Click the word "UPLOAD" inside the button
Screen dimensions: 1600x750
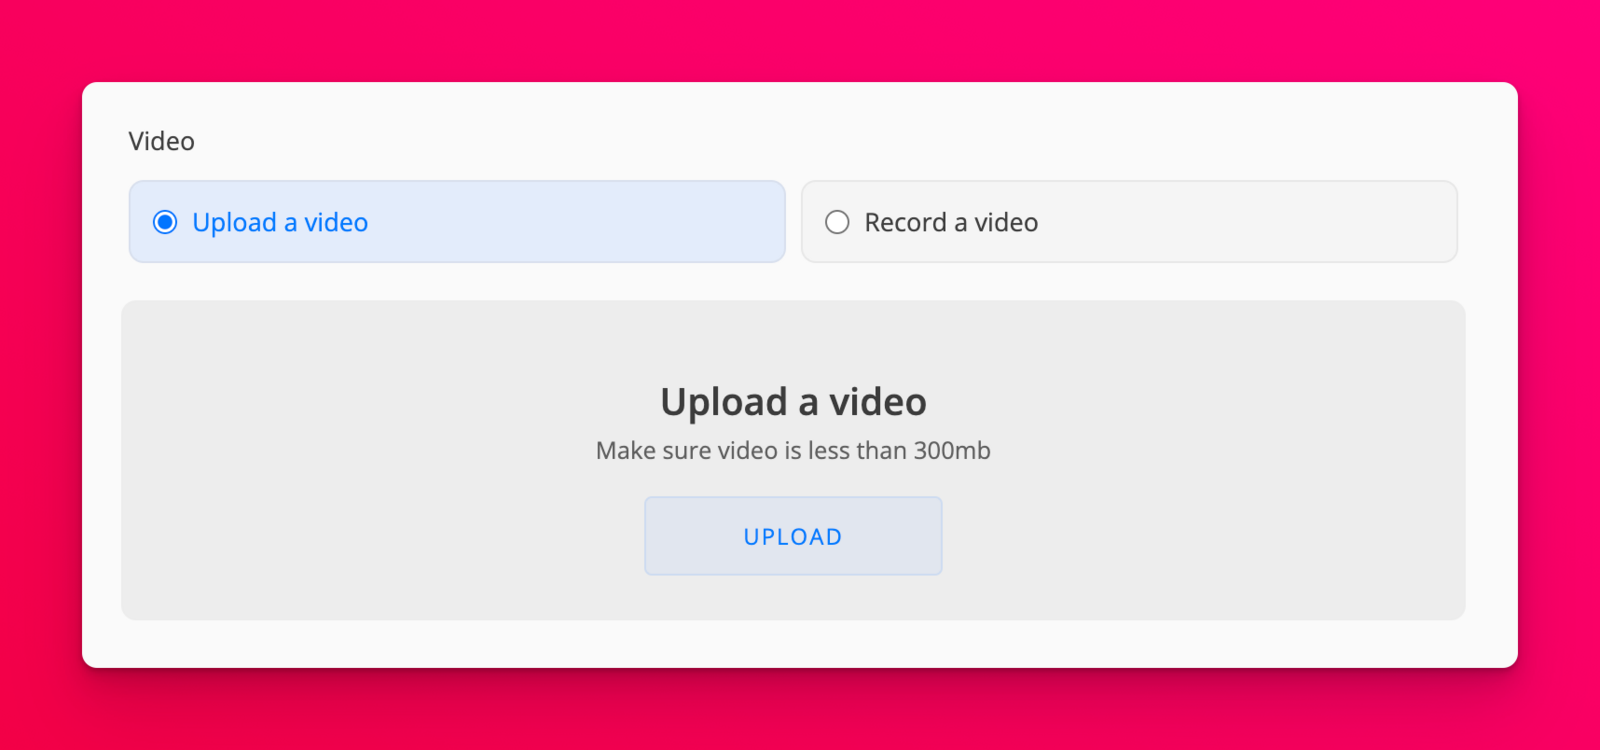[x=793, y=537]
